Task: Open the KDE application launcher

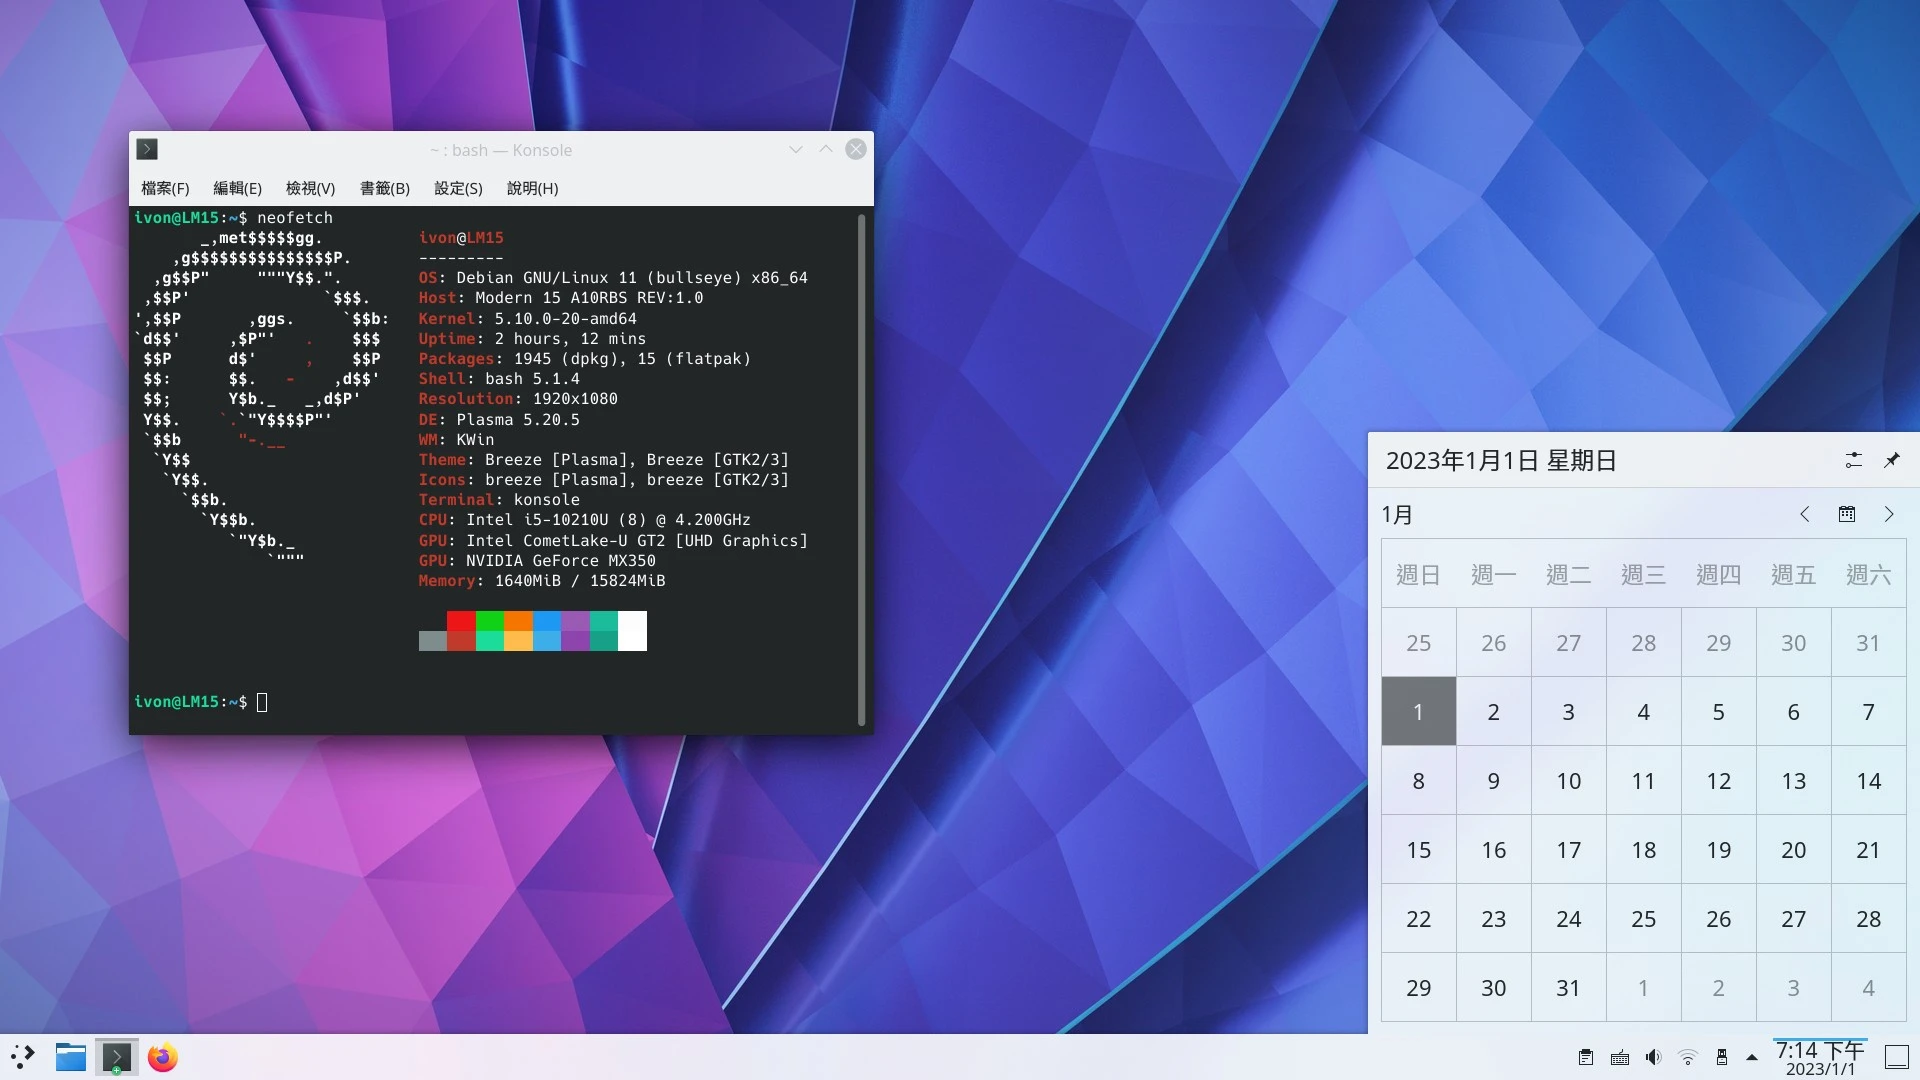Action: [22, 1056]
